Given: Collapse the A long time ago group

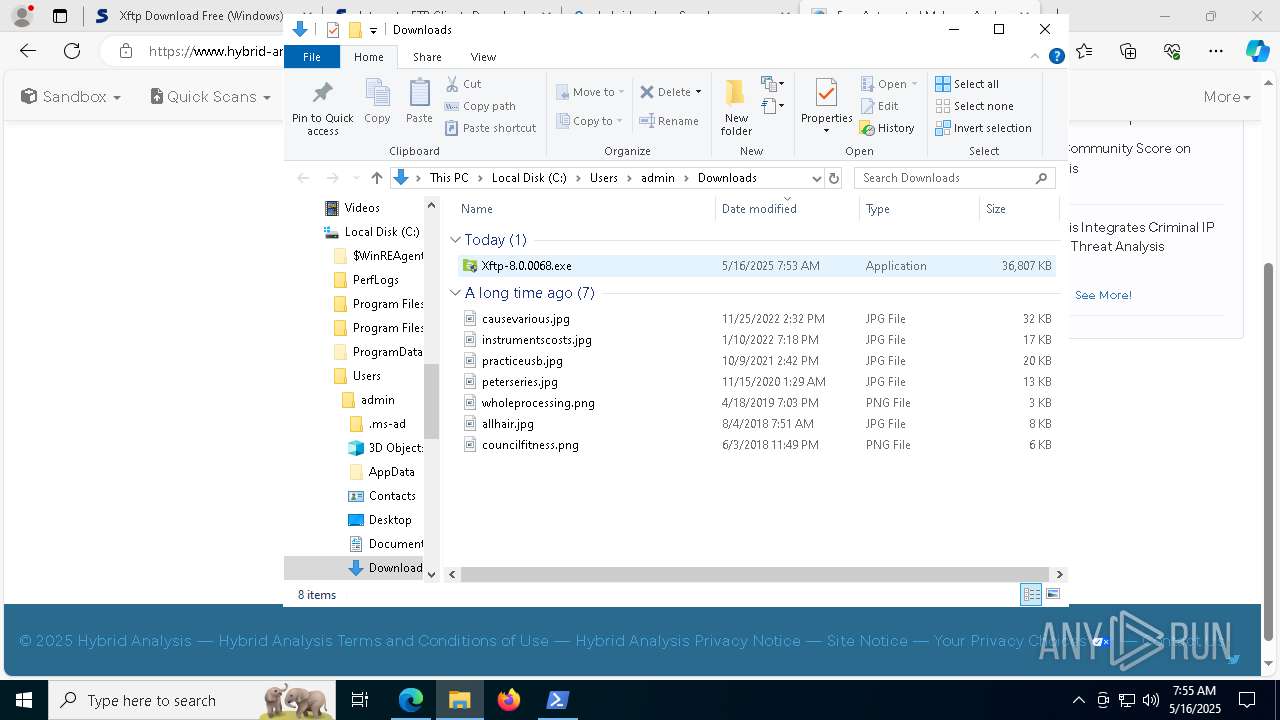Looking at the screenshot, I should (455, 293).
